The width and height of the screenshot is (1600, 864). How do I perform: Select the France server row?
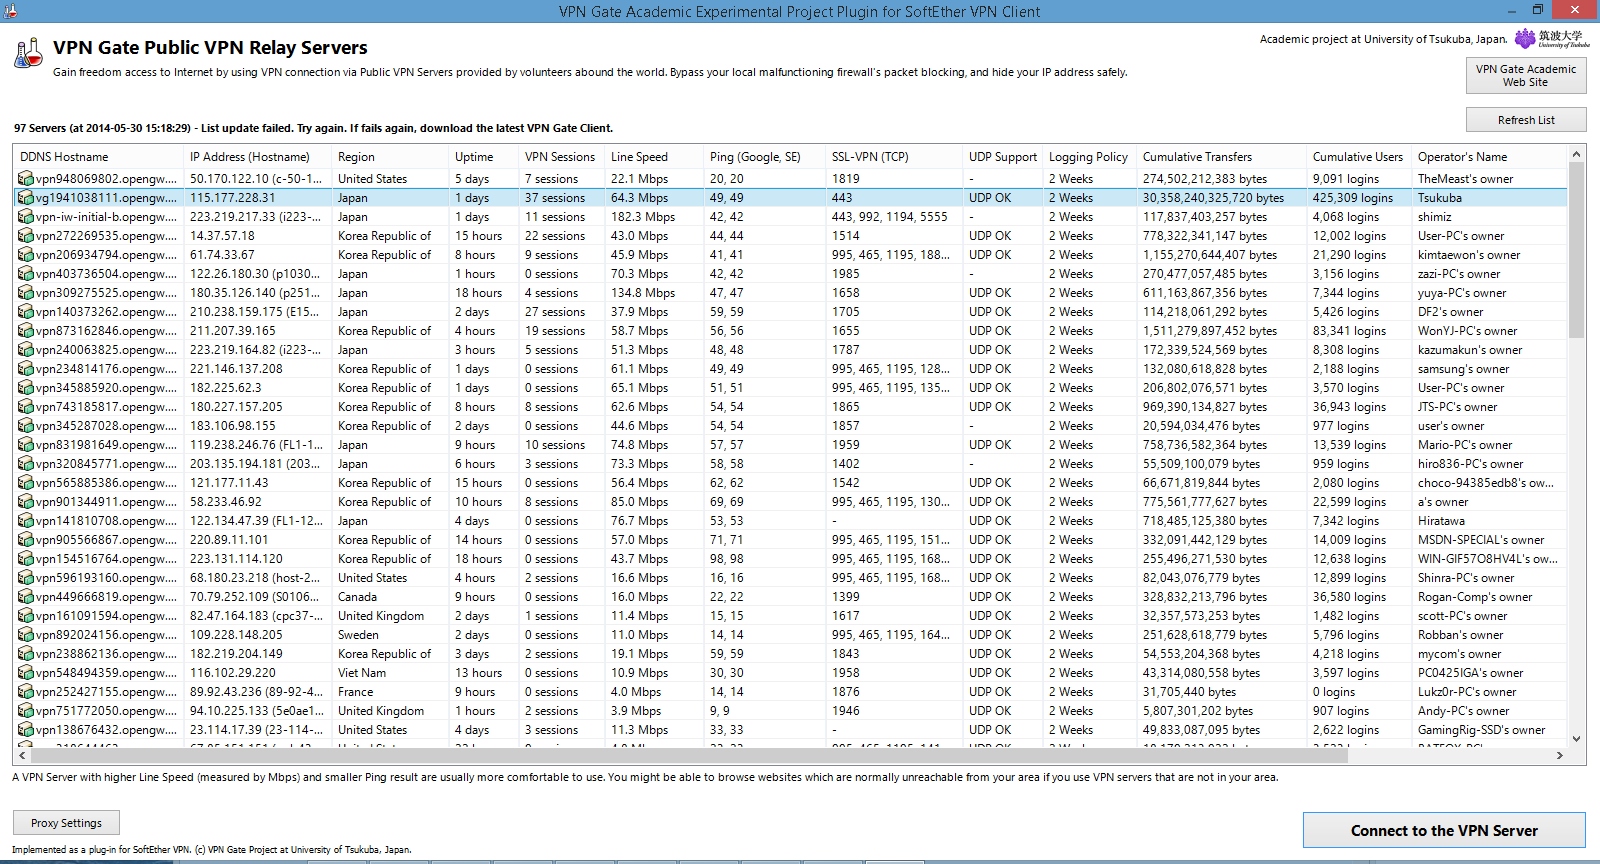tap(791, 692)
